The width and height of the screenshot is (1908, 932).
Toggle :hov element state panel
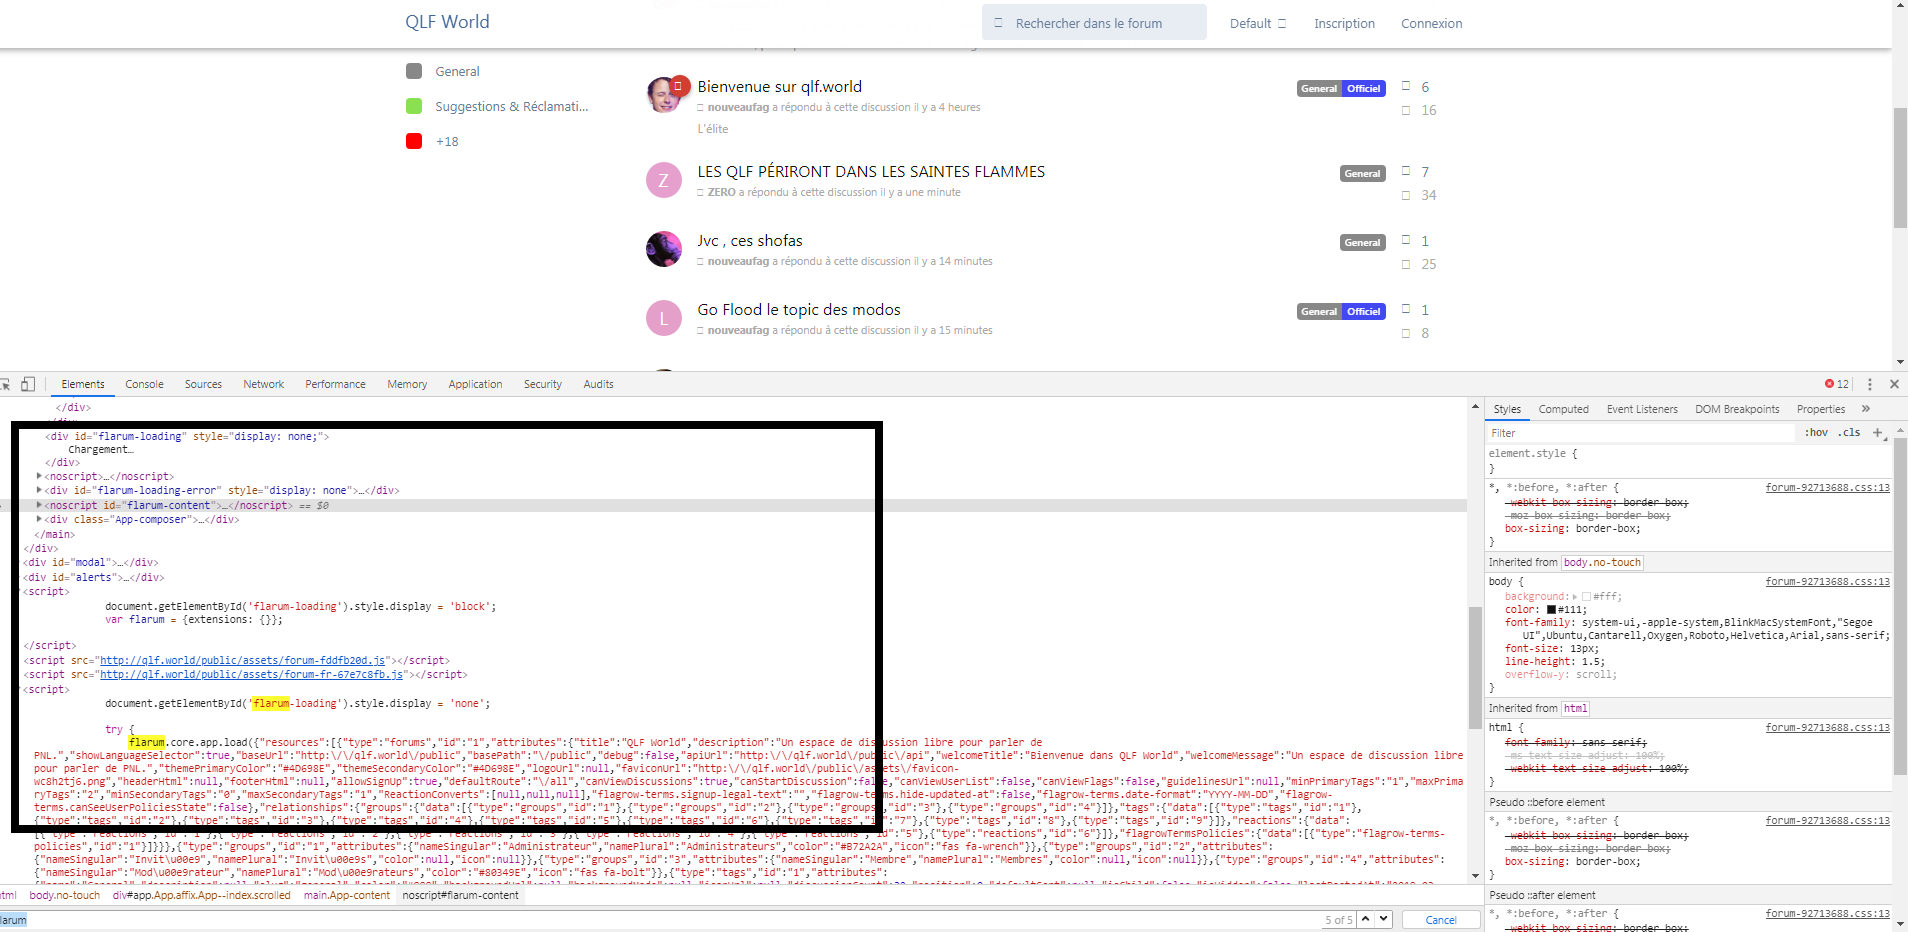click(1816, 433)
